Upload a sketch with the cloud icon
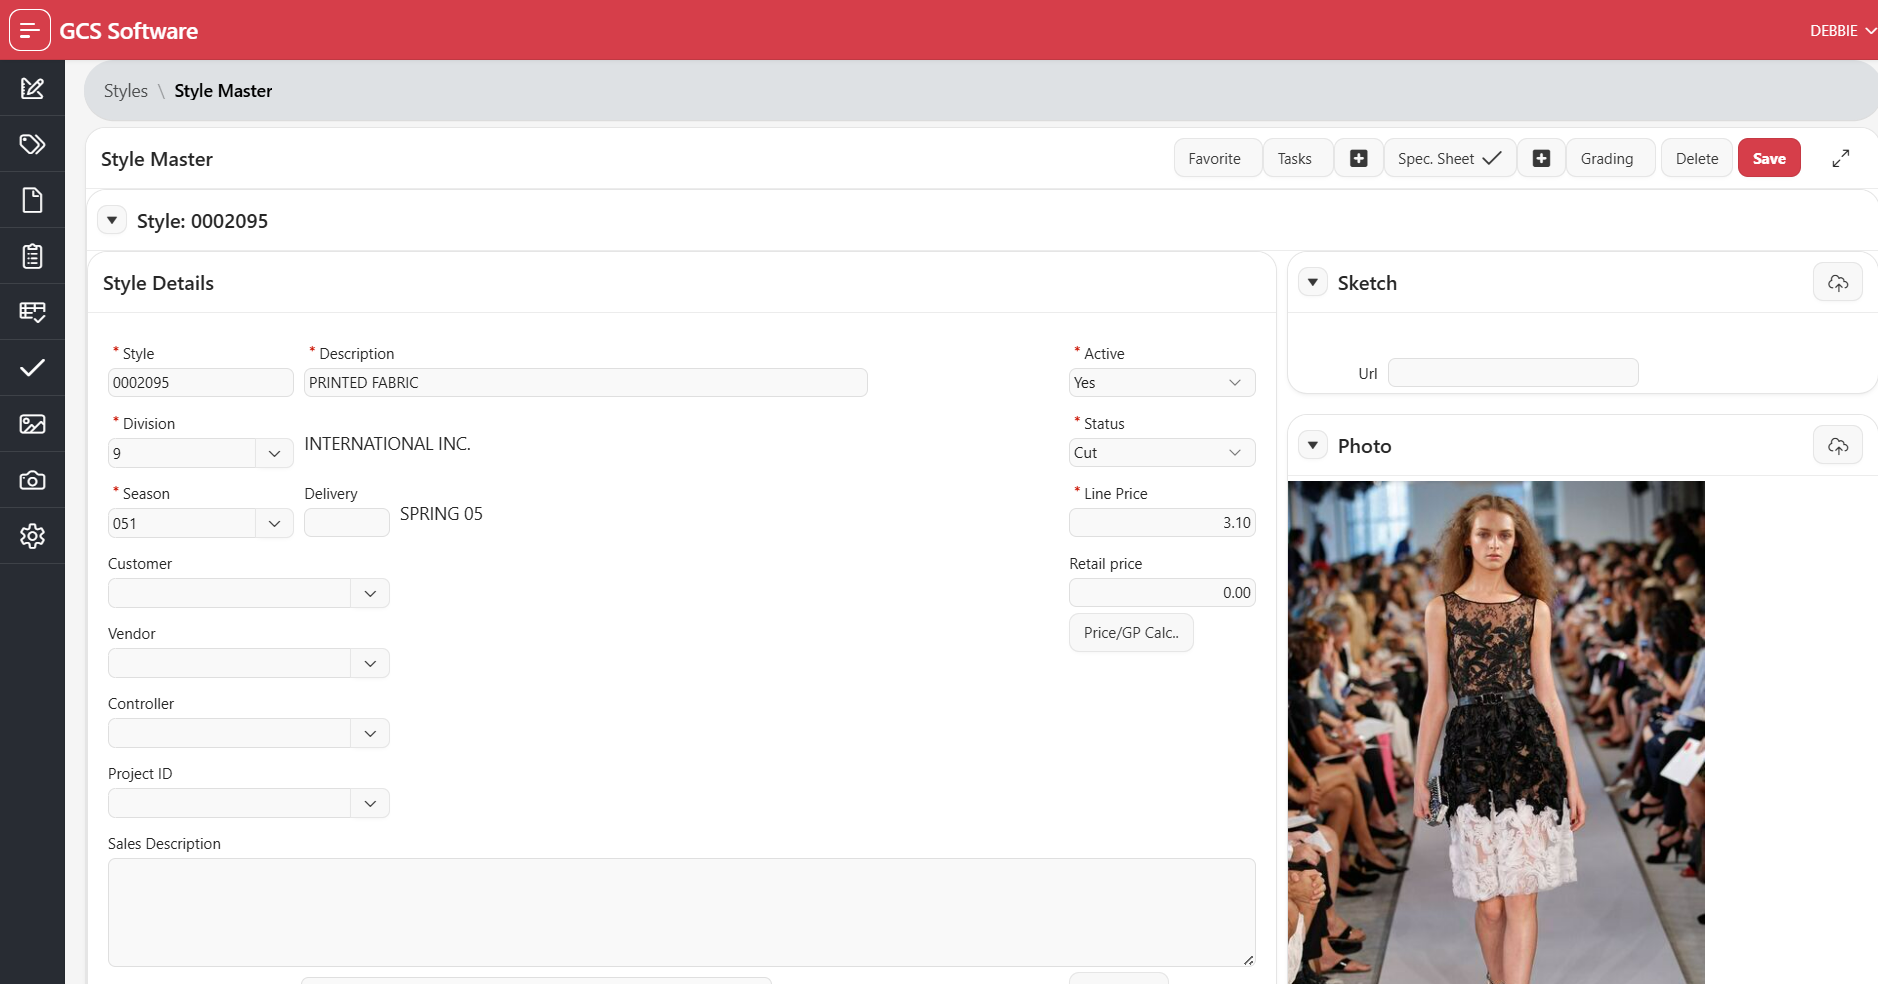 pos(1838,283)
